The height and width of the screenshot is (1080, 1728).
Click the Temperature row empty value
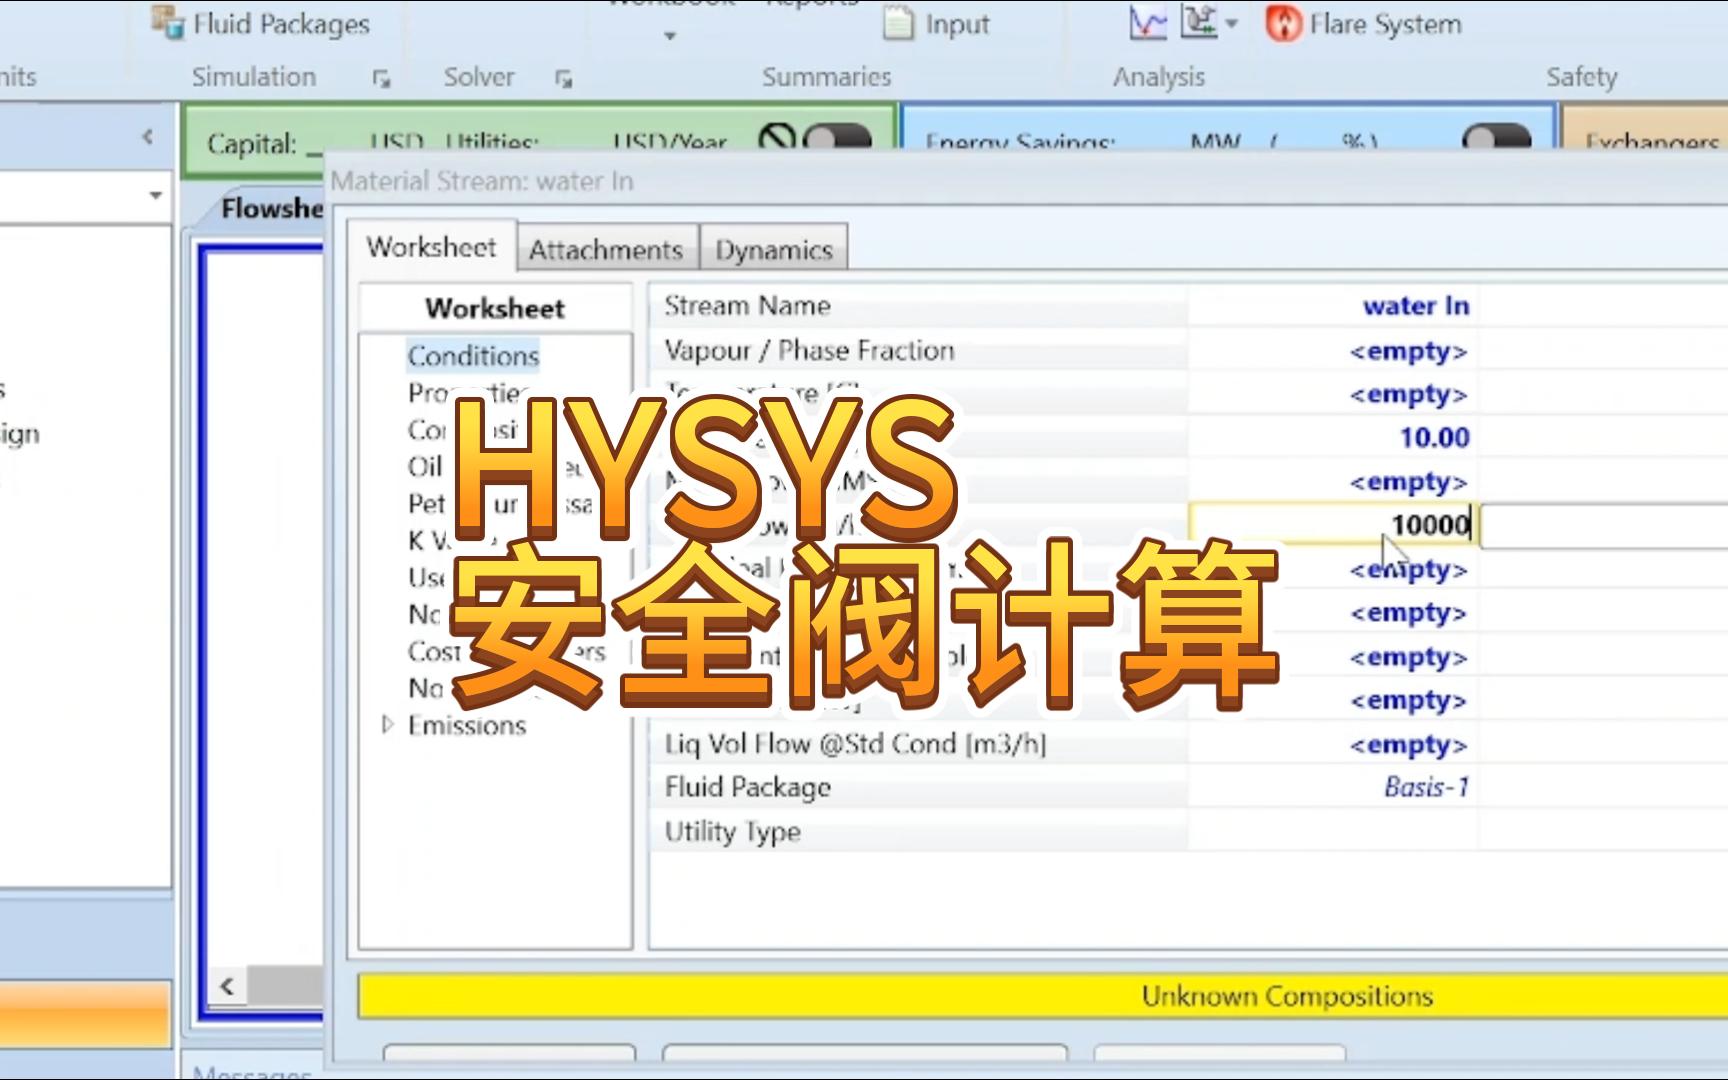[x=1332, y=395]
